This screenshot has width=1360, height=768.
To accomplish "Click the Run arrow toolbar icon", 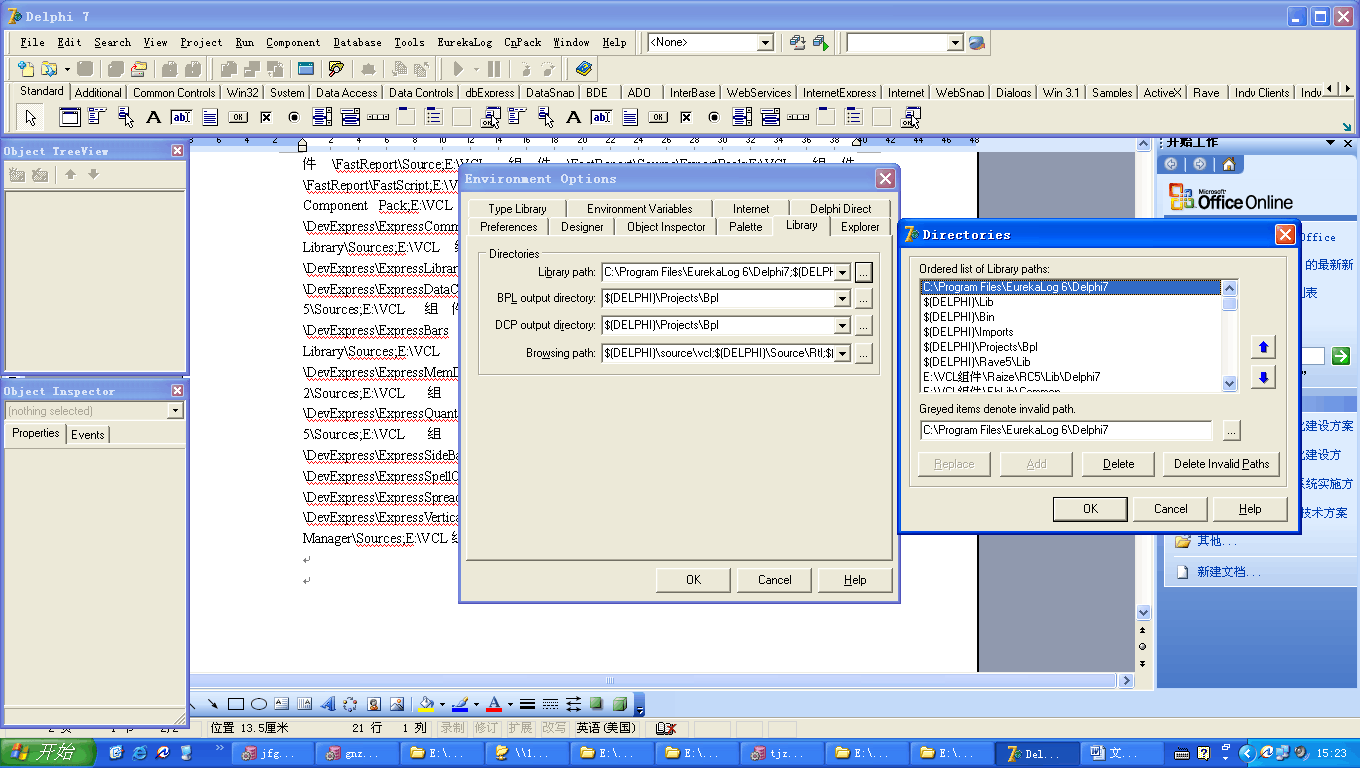I will 458,69.
